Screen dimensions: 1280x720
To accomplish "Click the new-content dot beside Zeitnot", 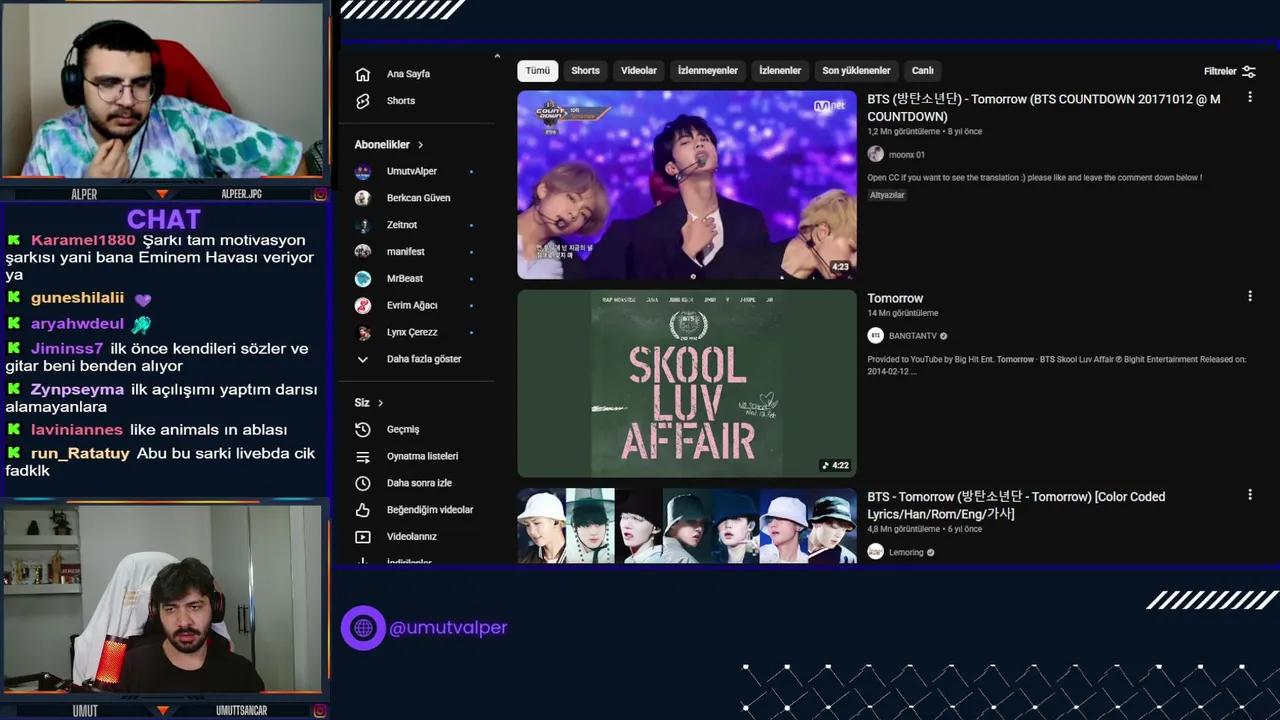I will (x=471, y=225).
